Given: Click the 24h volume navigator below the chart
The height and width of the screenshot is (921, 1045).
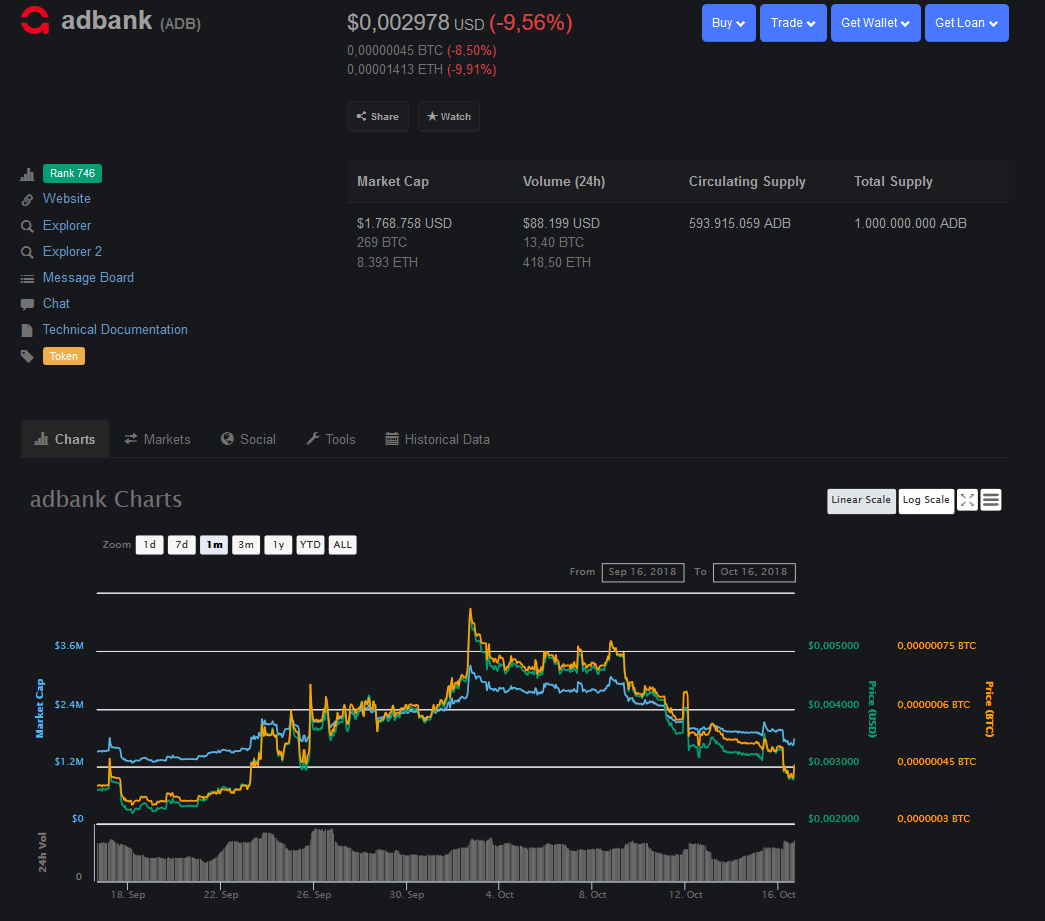Looking at the screenshot, I should [445, 855].
